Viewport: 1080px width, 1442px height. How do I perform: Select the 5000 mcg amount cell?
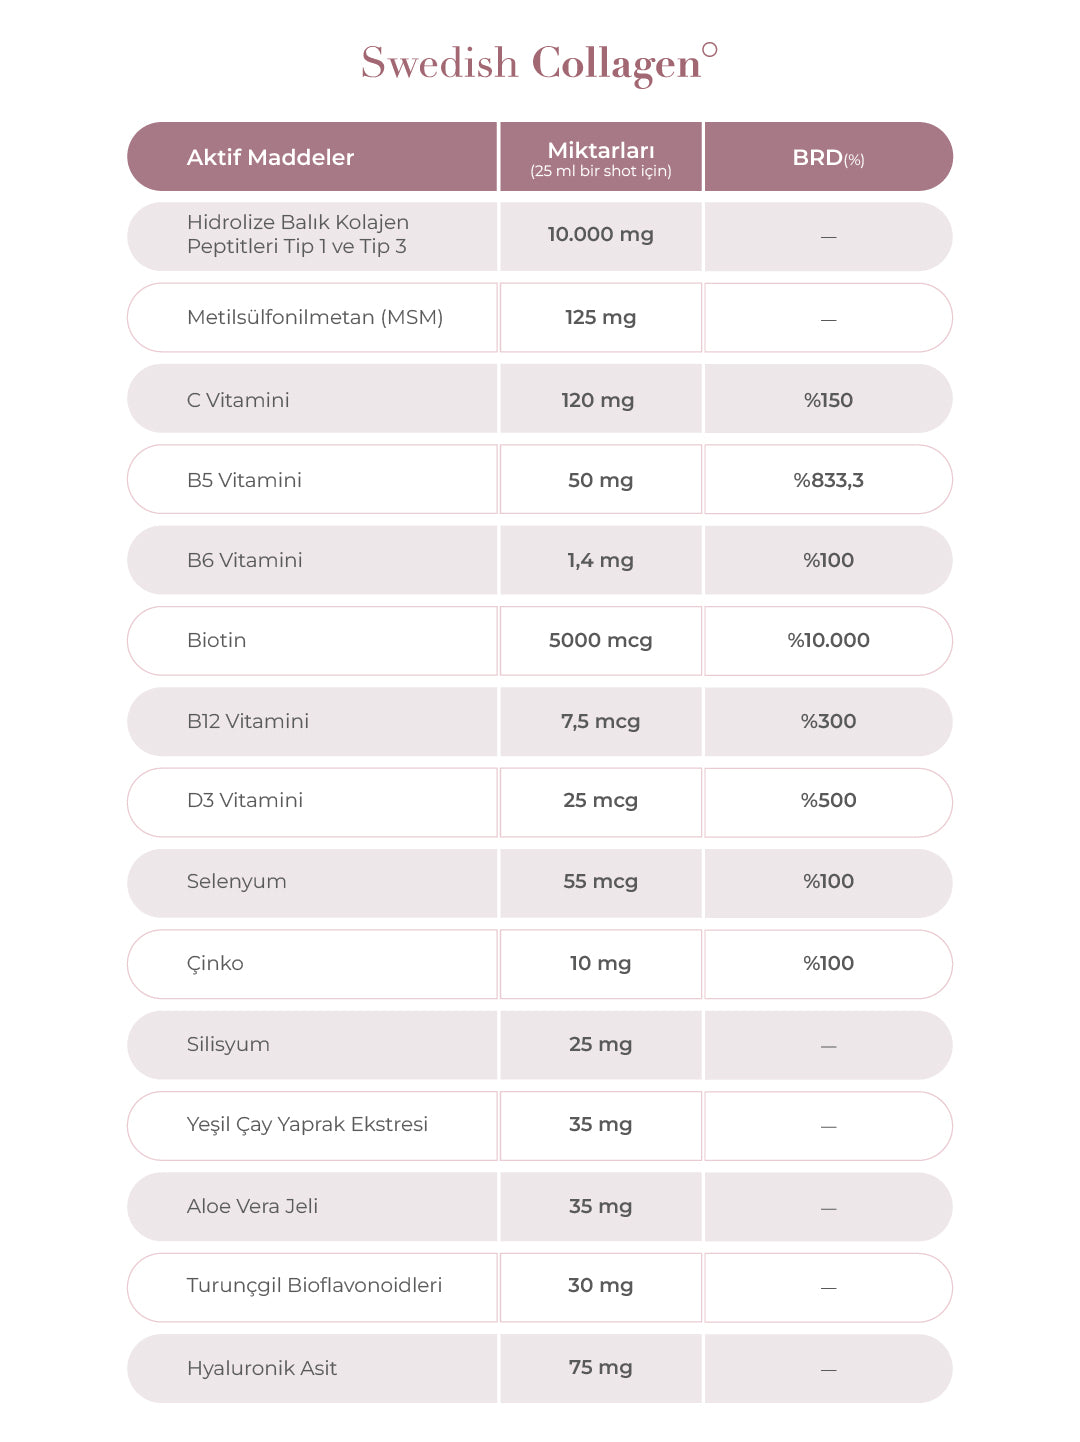coord(600,641)
